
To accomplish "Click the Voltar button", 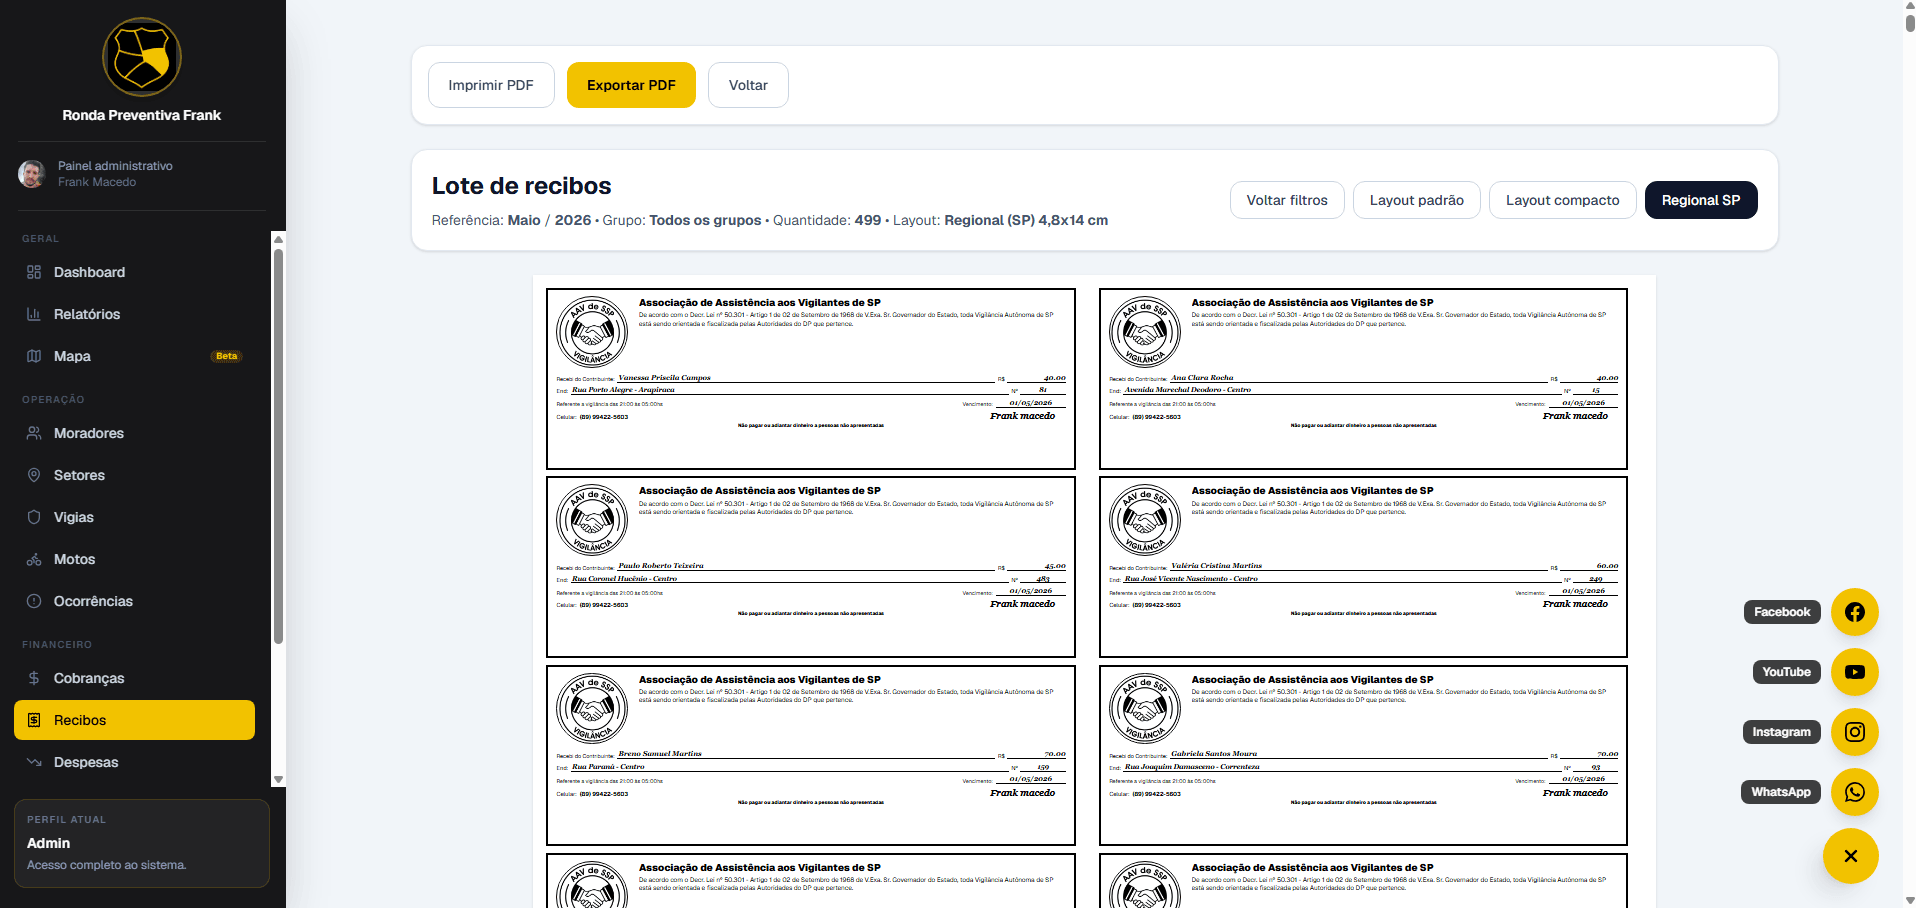I will point(748,85).
